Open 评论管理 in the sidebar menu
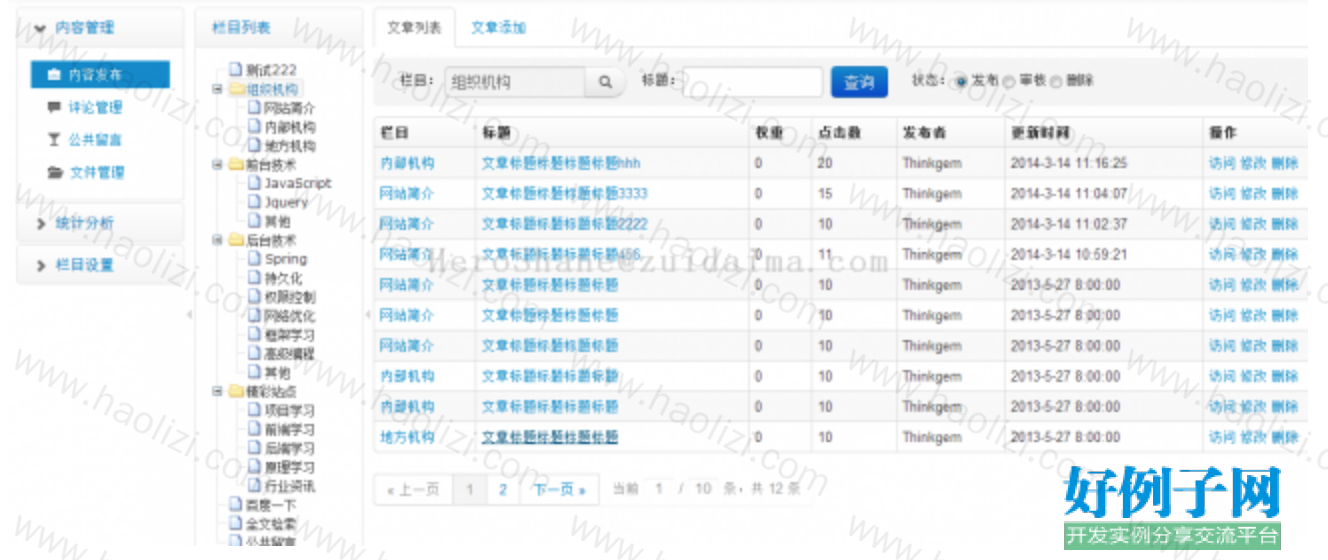1328x560 pixels. tap(95, 108)
